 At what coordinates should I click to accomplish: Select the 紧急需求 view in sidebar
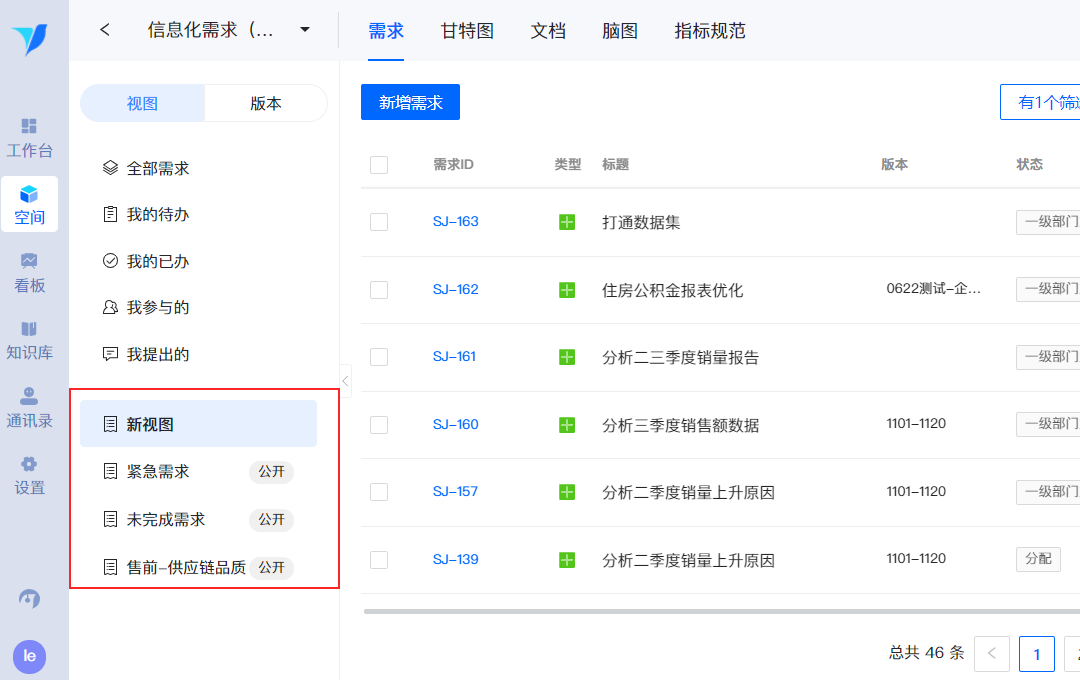[158, 472]
